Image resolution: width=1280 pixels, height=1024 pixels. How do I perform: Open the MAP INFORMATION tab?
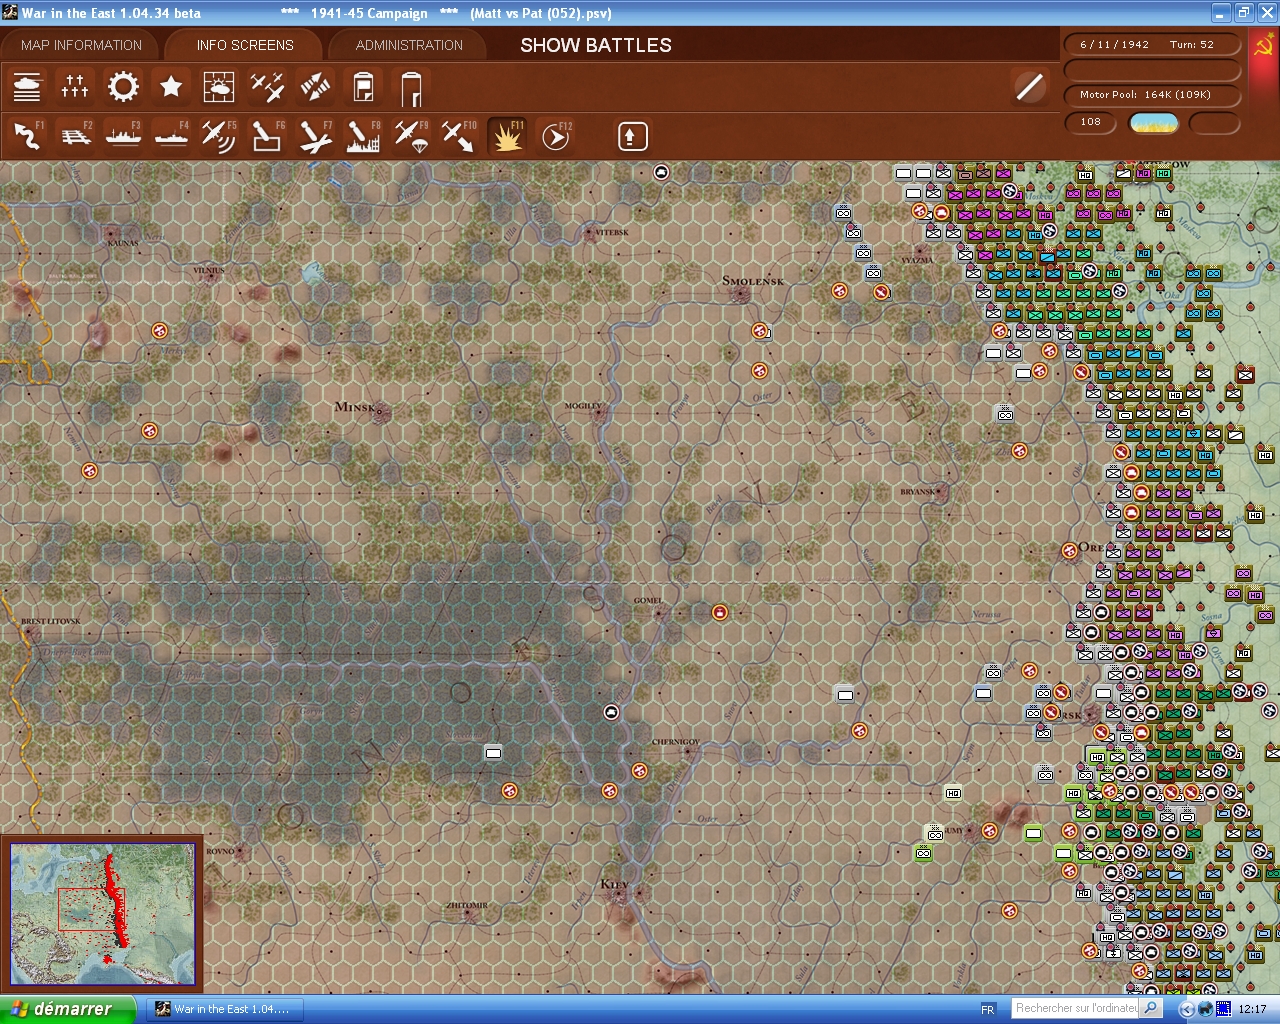(81, 45)
